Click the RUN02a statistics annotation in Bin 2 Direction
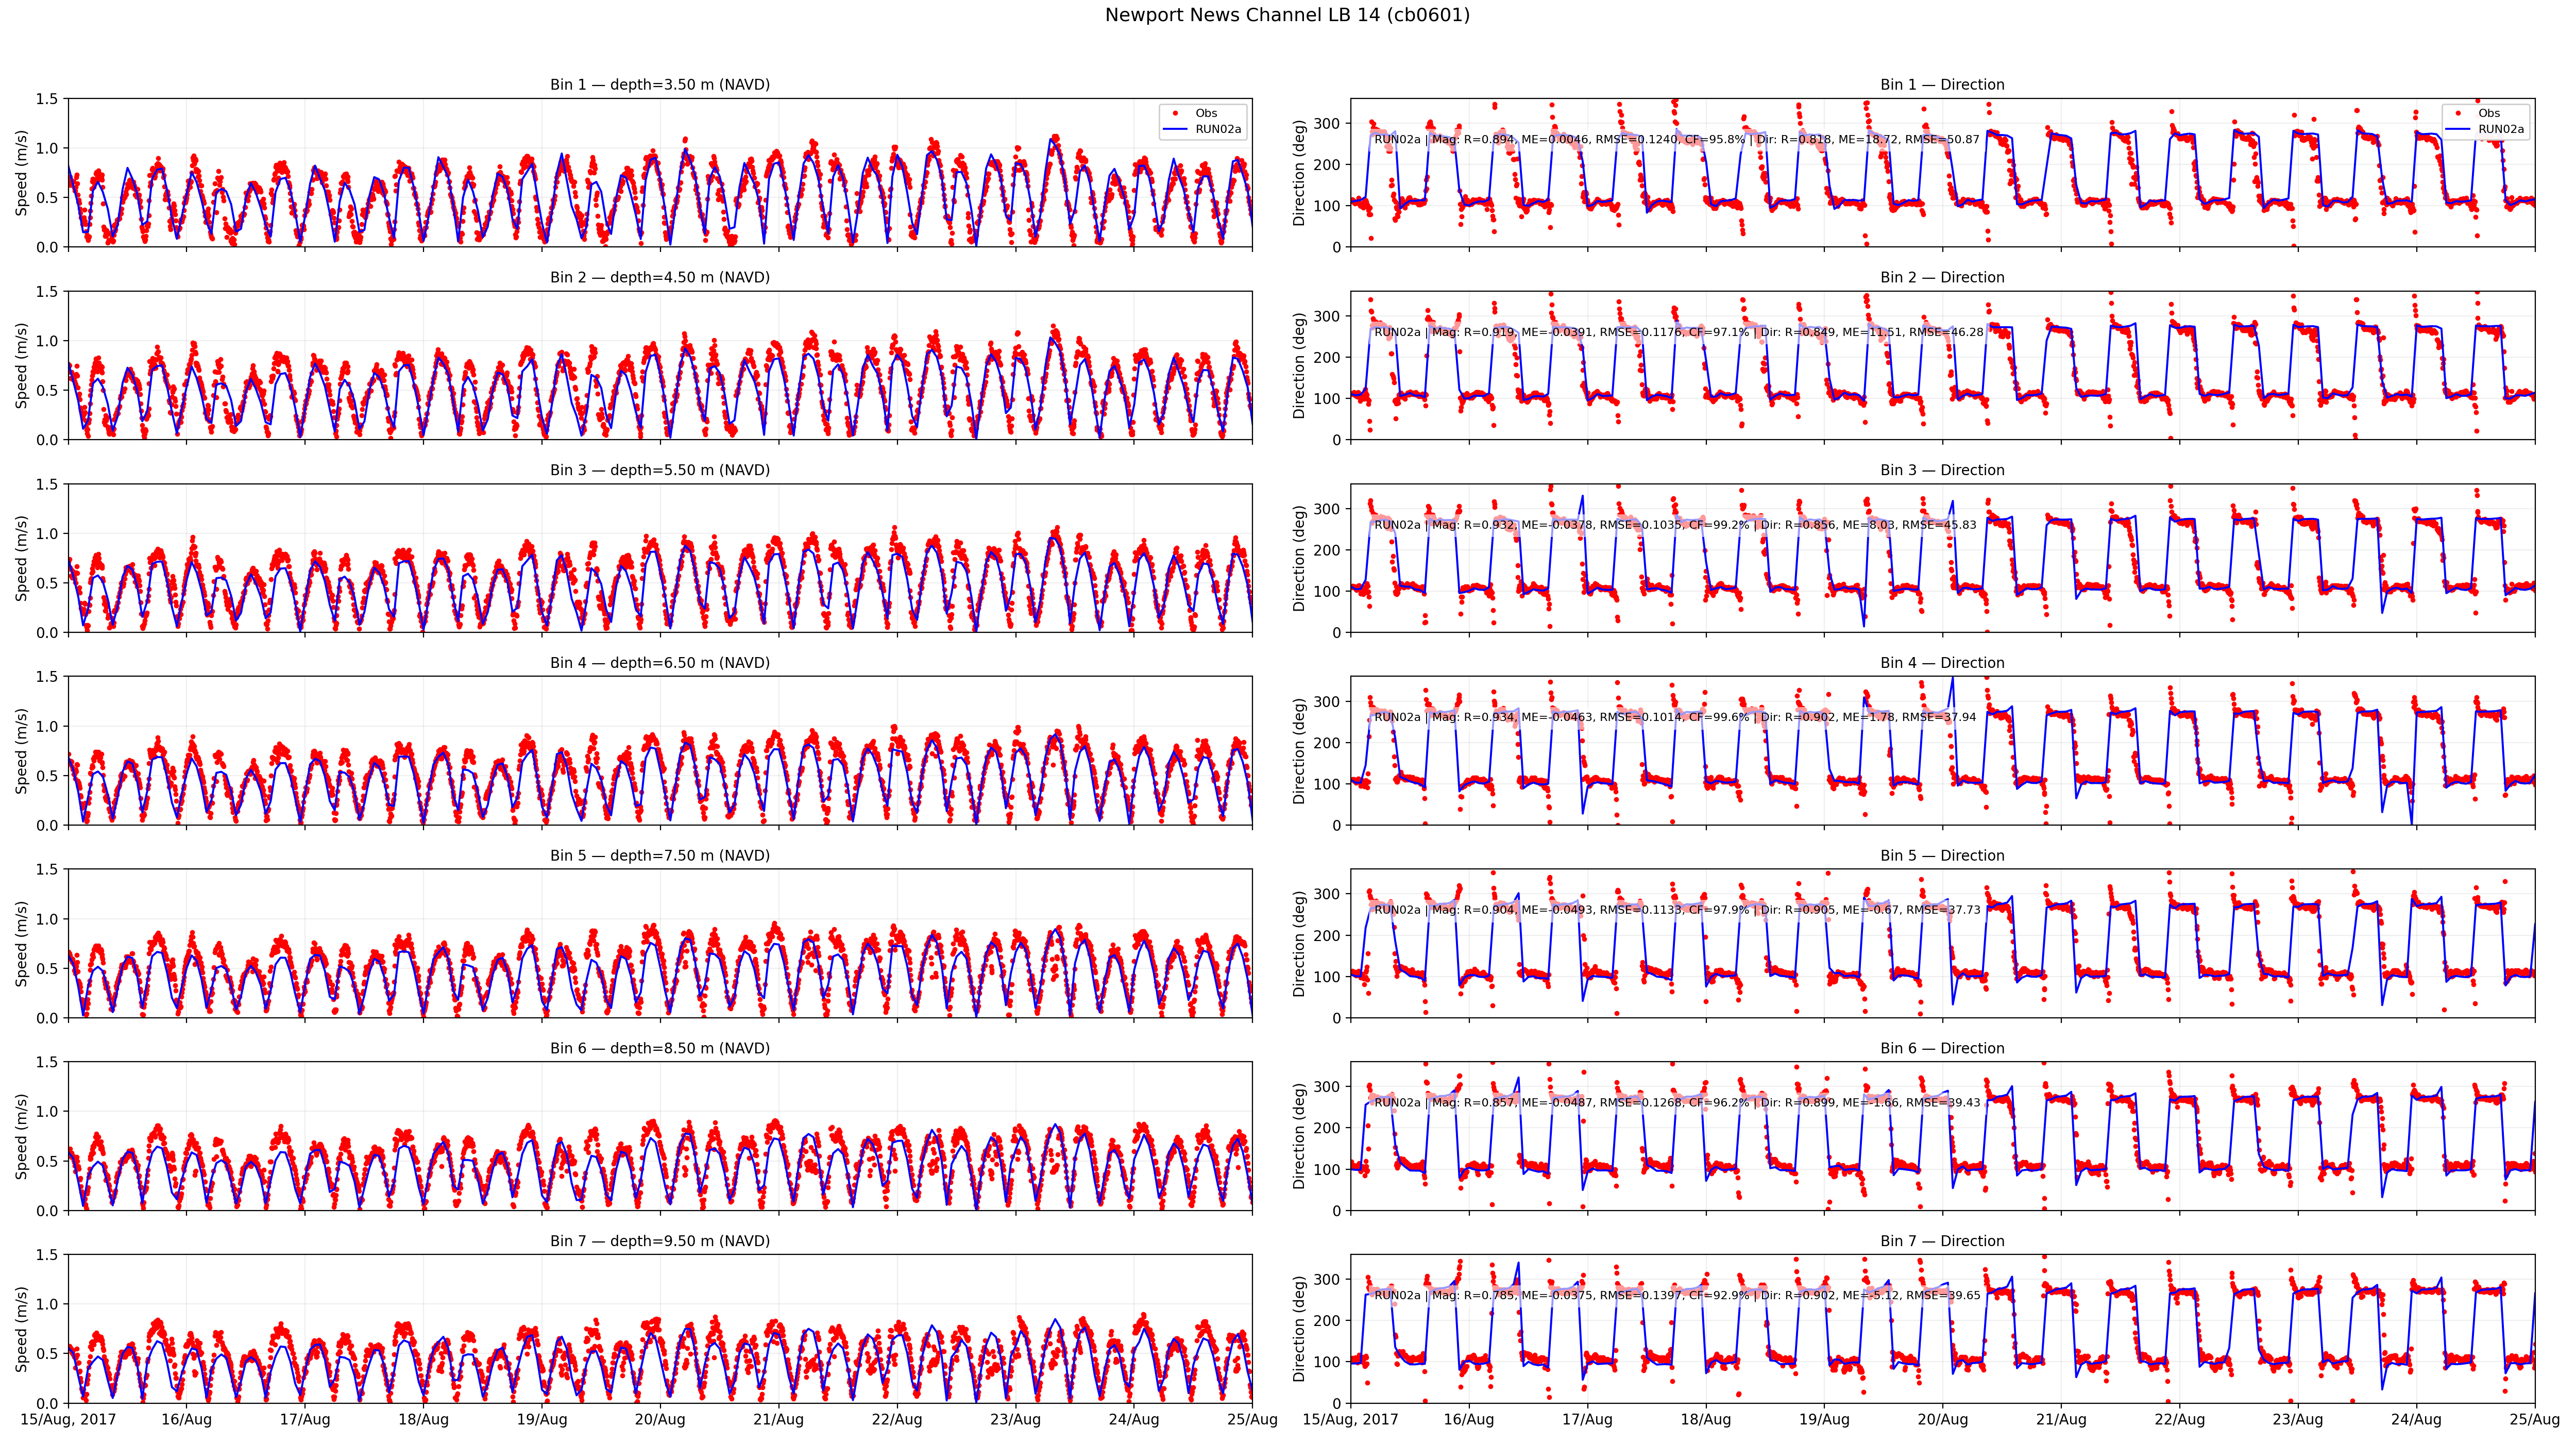This screenshot has height=1443, width=2576. [x=1678, y=332]
